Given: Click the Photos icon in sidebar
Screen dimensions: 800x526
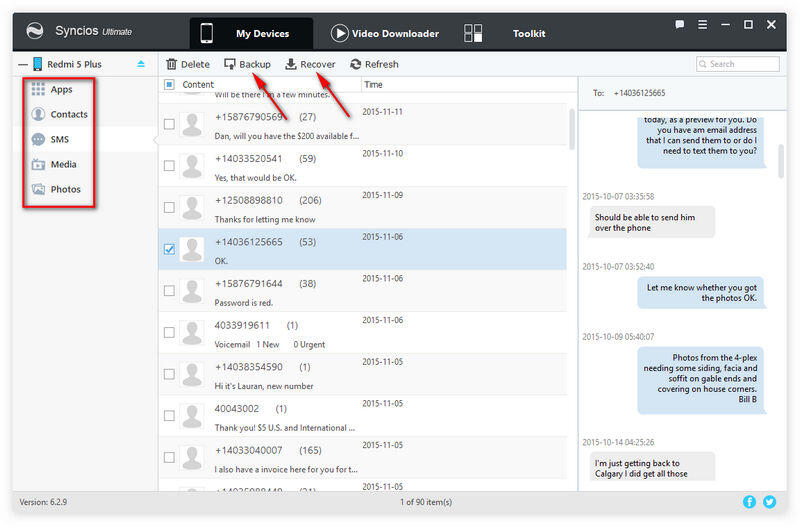Looking at the screenshot, I should (x=38, y=189).
